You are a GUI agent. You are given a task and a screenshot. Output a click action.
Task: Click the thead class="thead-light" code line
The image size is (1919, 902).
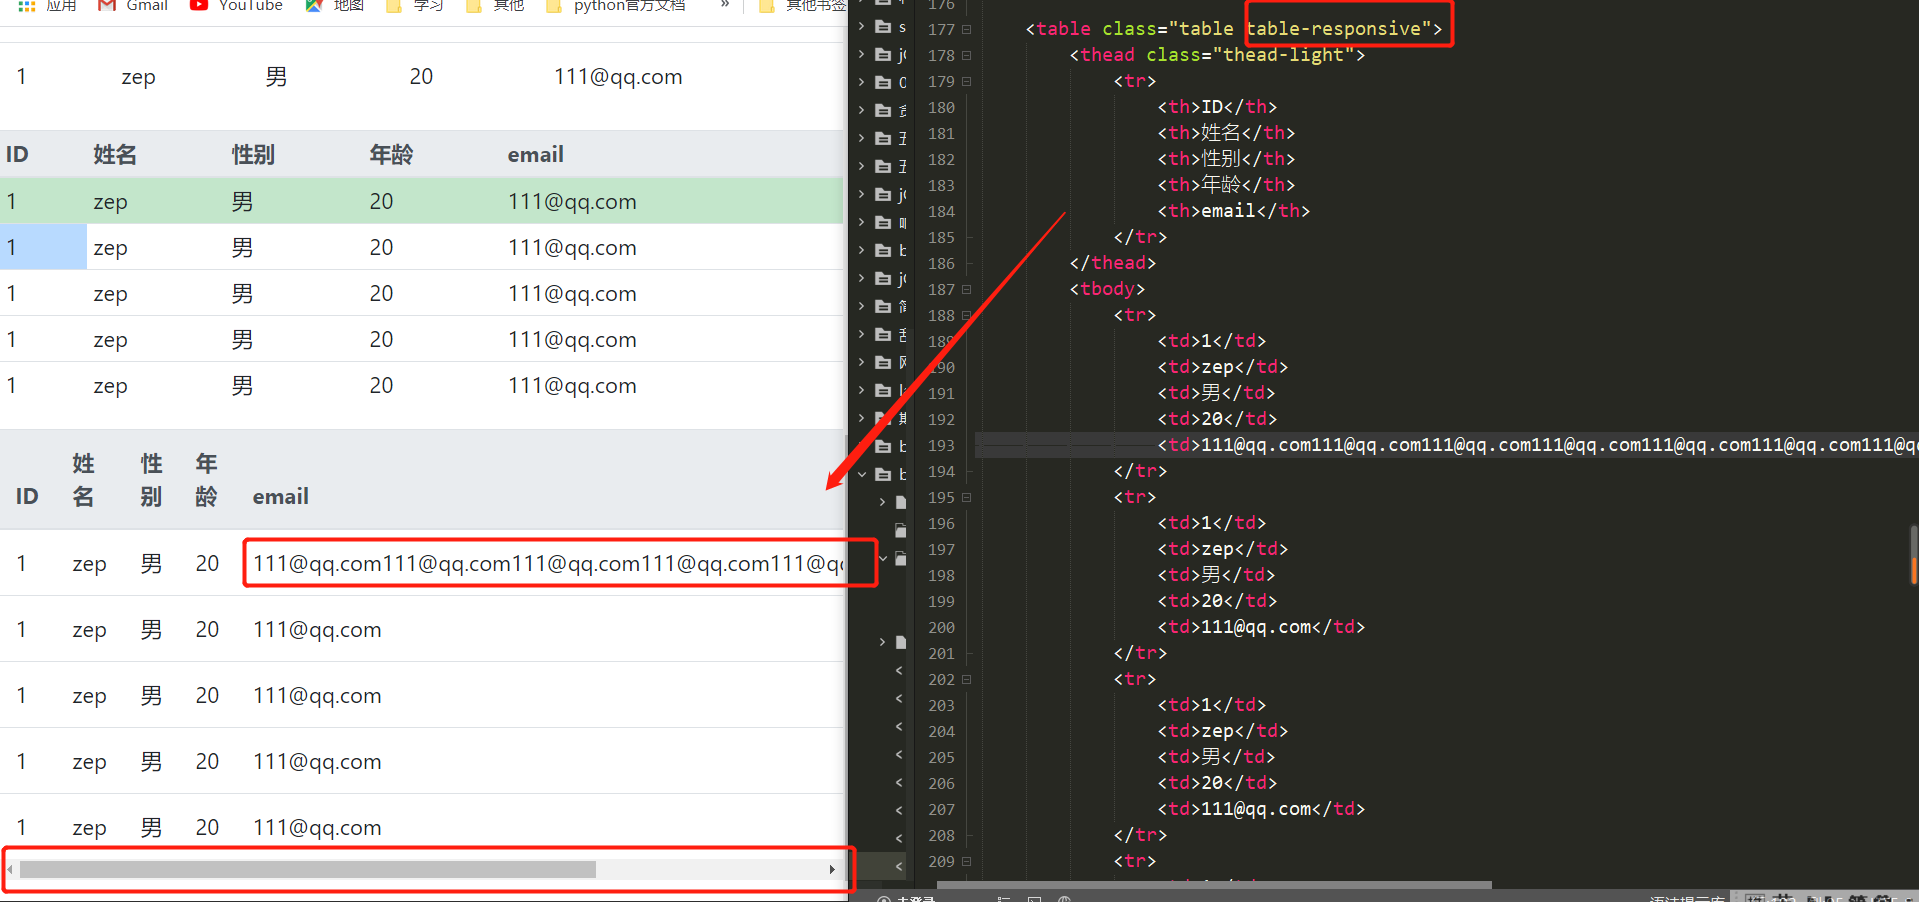coord(1217,55)
